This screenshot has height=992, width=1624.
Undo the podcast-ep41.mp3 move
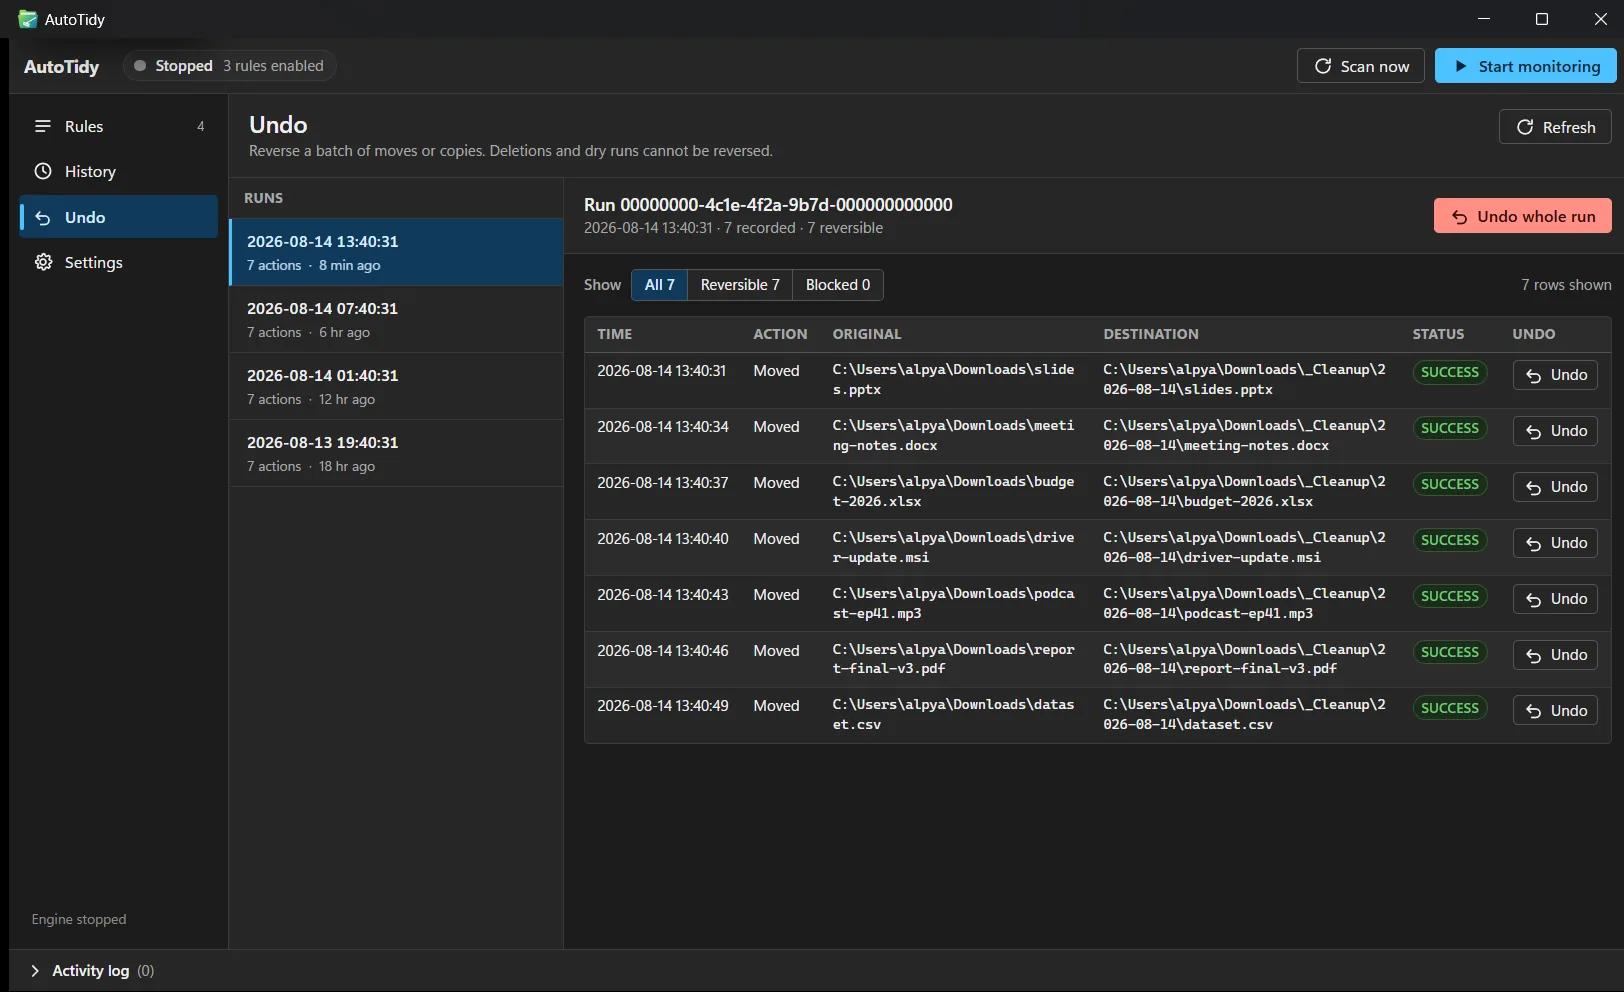[1555, 599]
